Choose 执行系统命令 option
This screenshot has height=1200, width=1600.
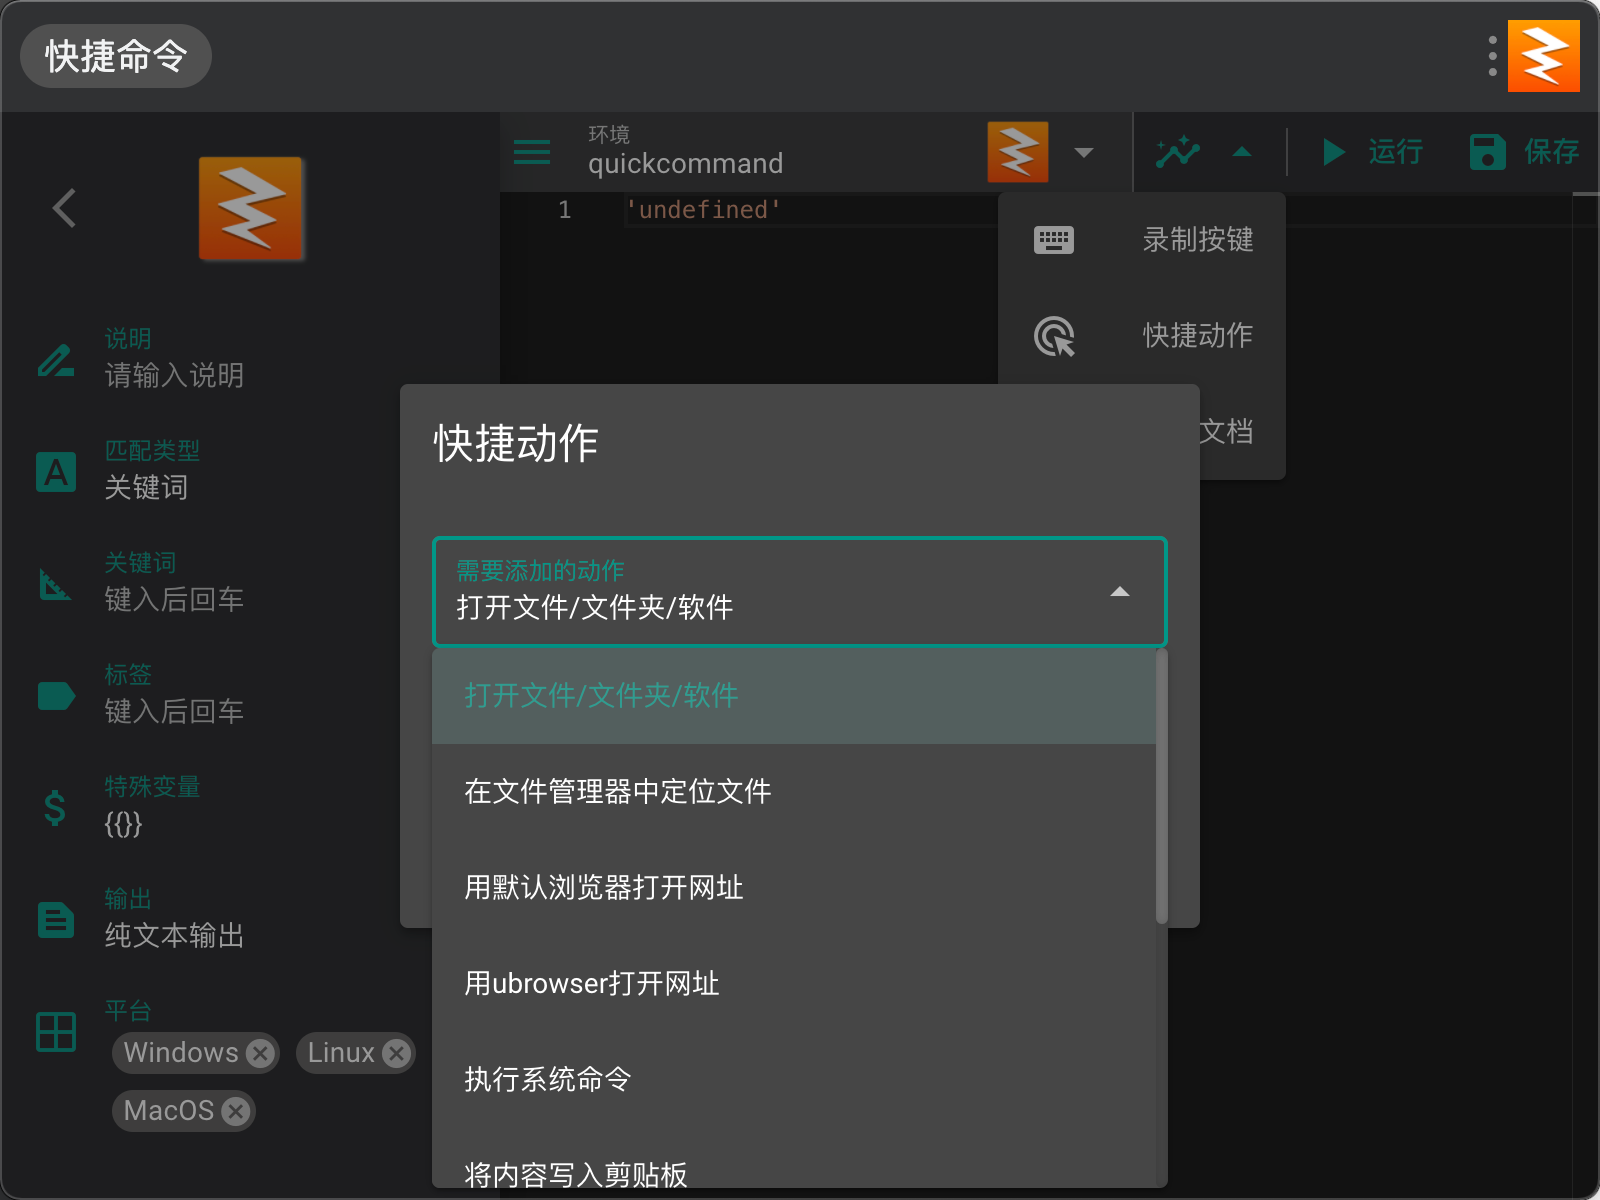coord(794,1080)
